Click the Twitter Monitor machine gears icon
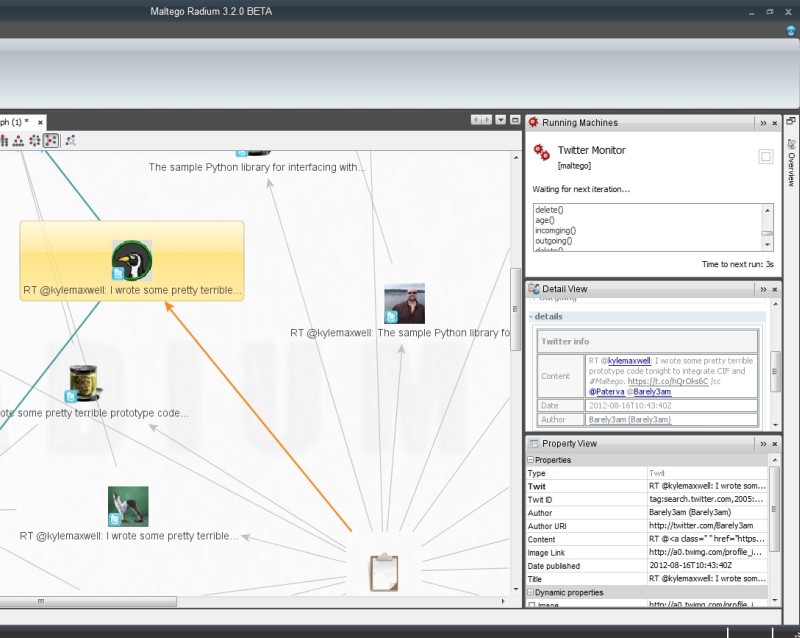 (x=541, y=152)
